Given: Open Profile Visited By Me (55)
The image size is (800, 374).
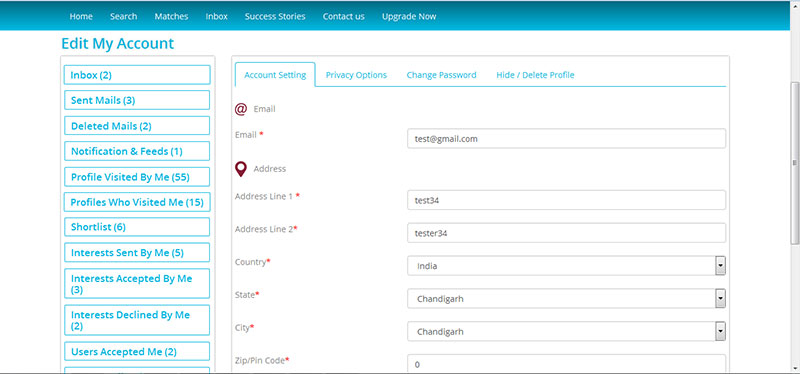Looking at the screenshot, I should 137,177.
